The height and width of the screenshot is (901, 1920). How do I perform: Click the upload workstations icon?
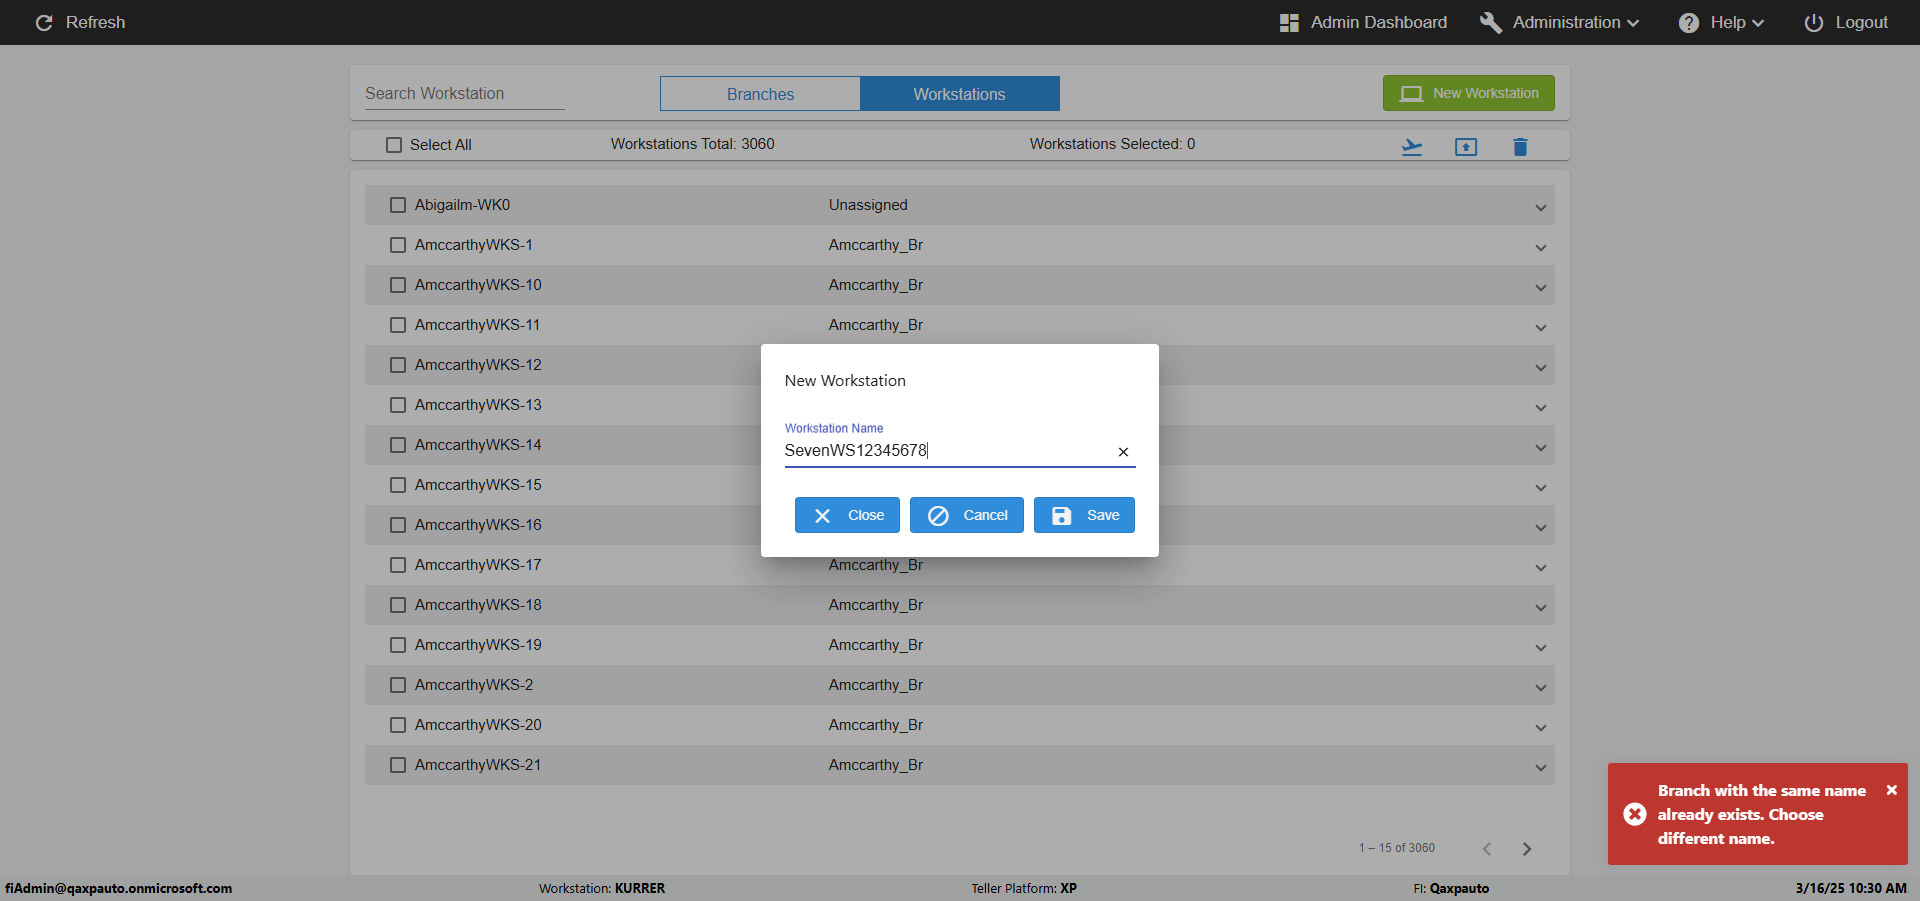1466,147
